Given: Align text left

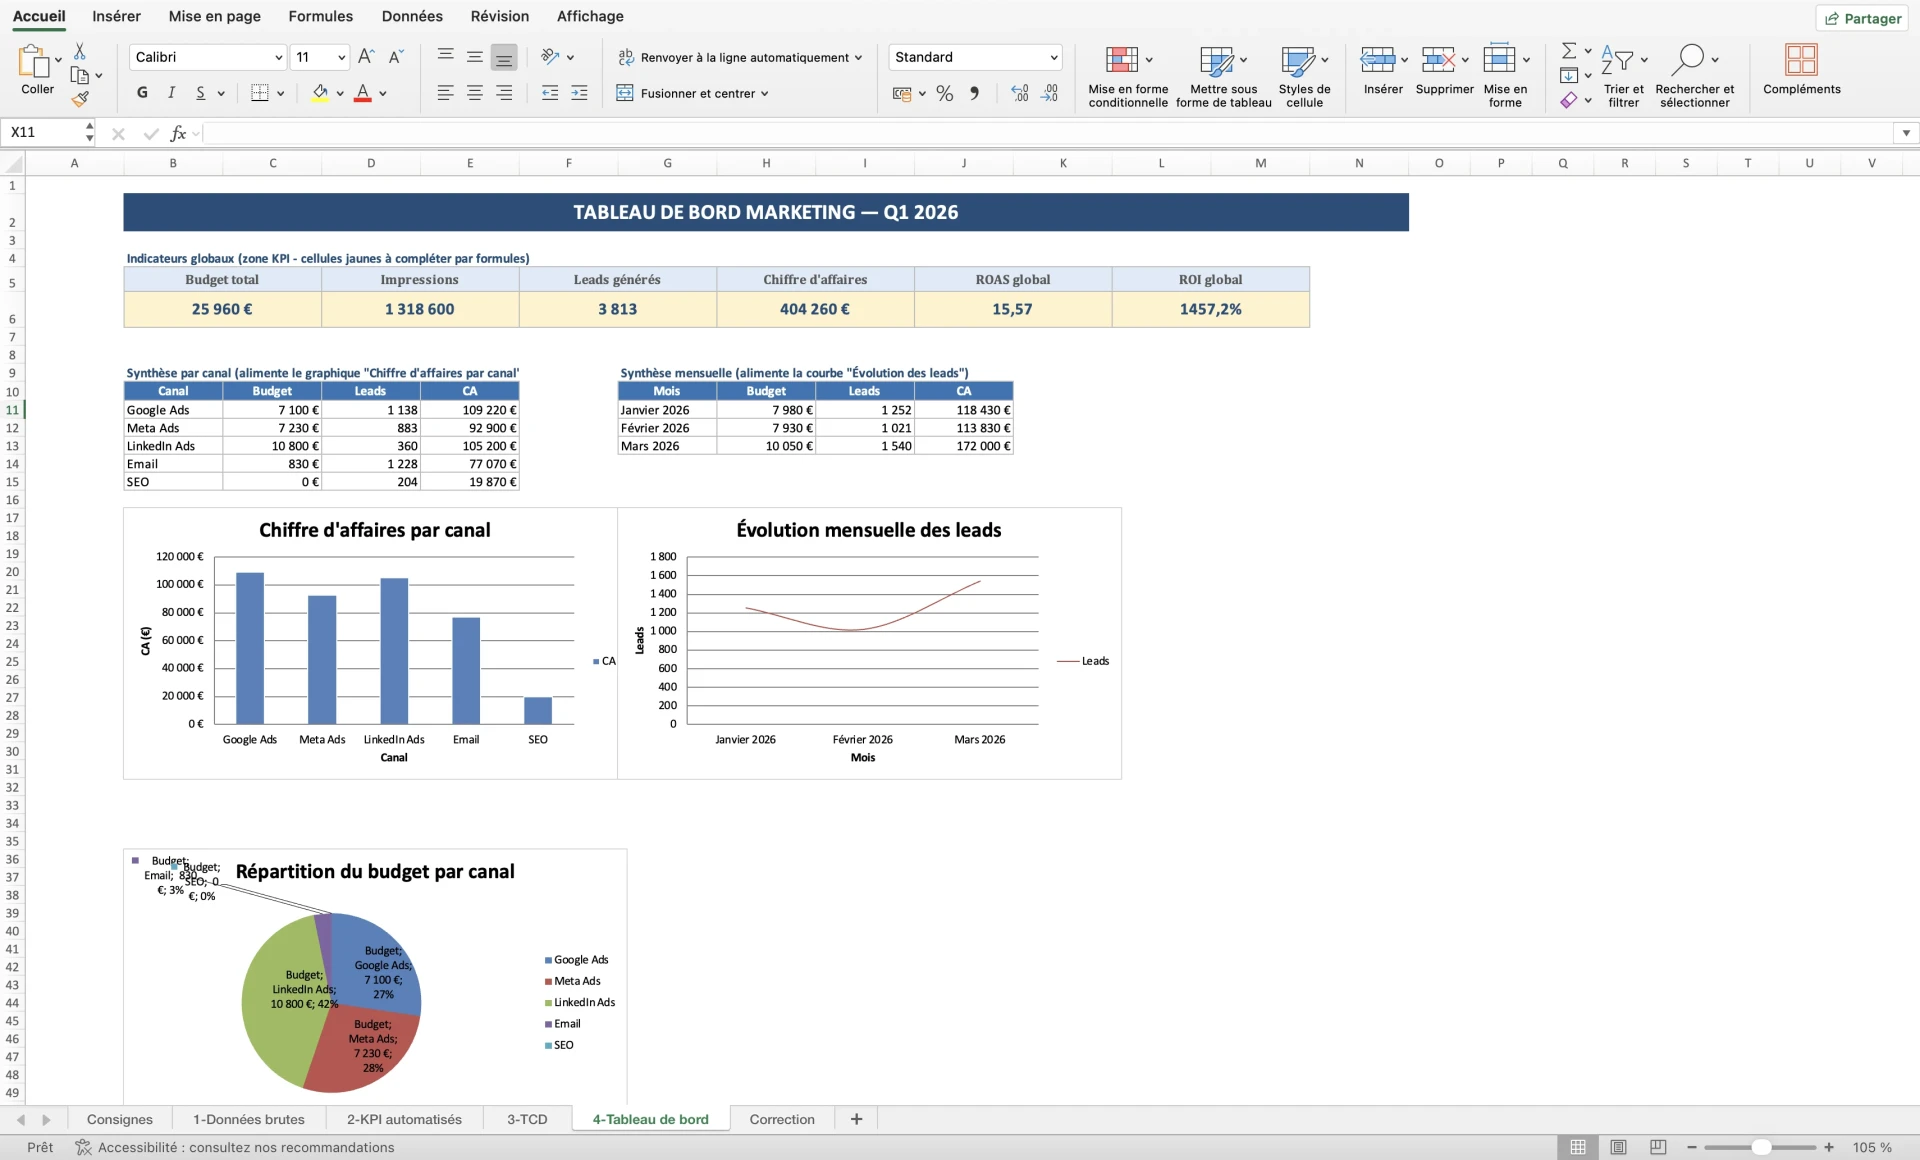Looking at the screenshot, I should [446, 93].
